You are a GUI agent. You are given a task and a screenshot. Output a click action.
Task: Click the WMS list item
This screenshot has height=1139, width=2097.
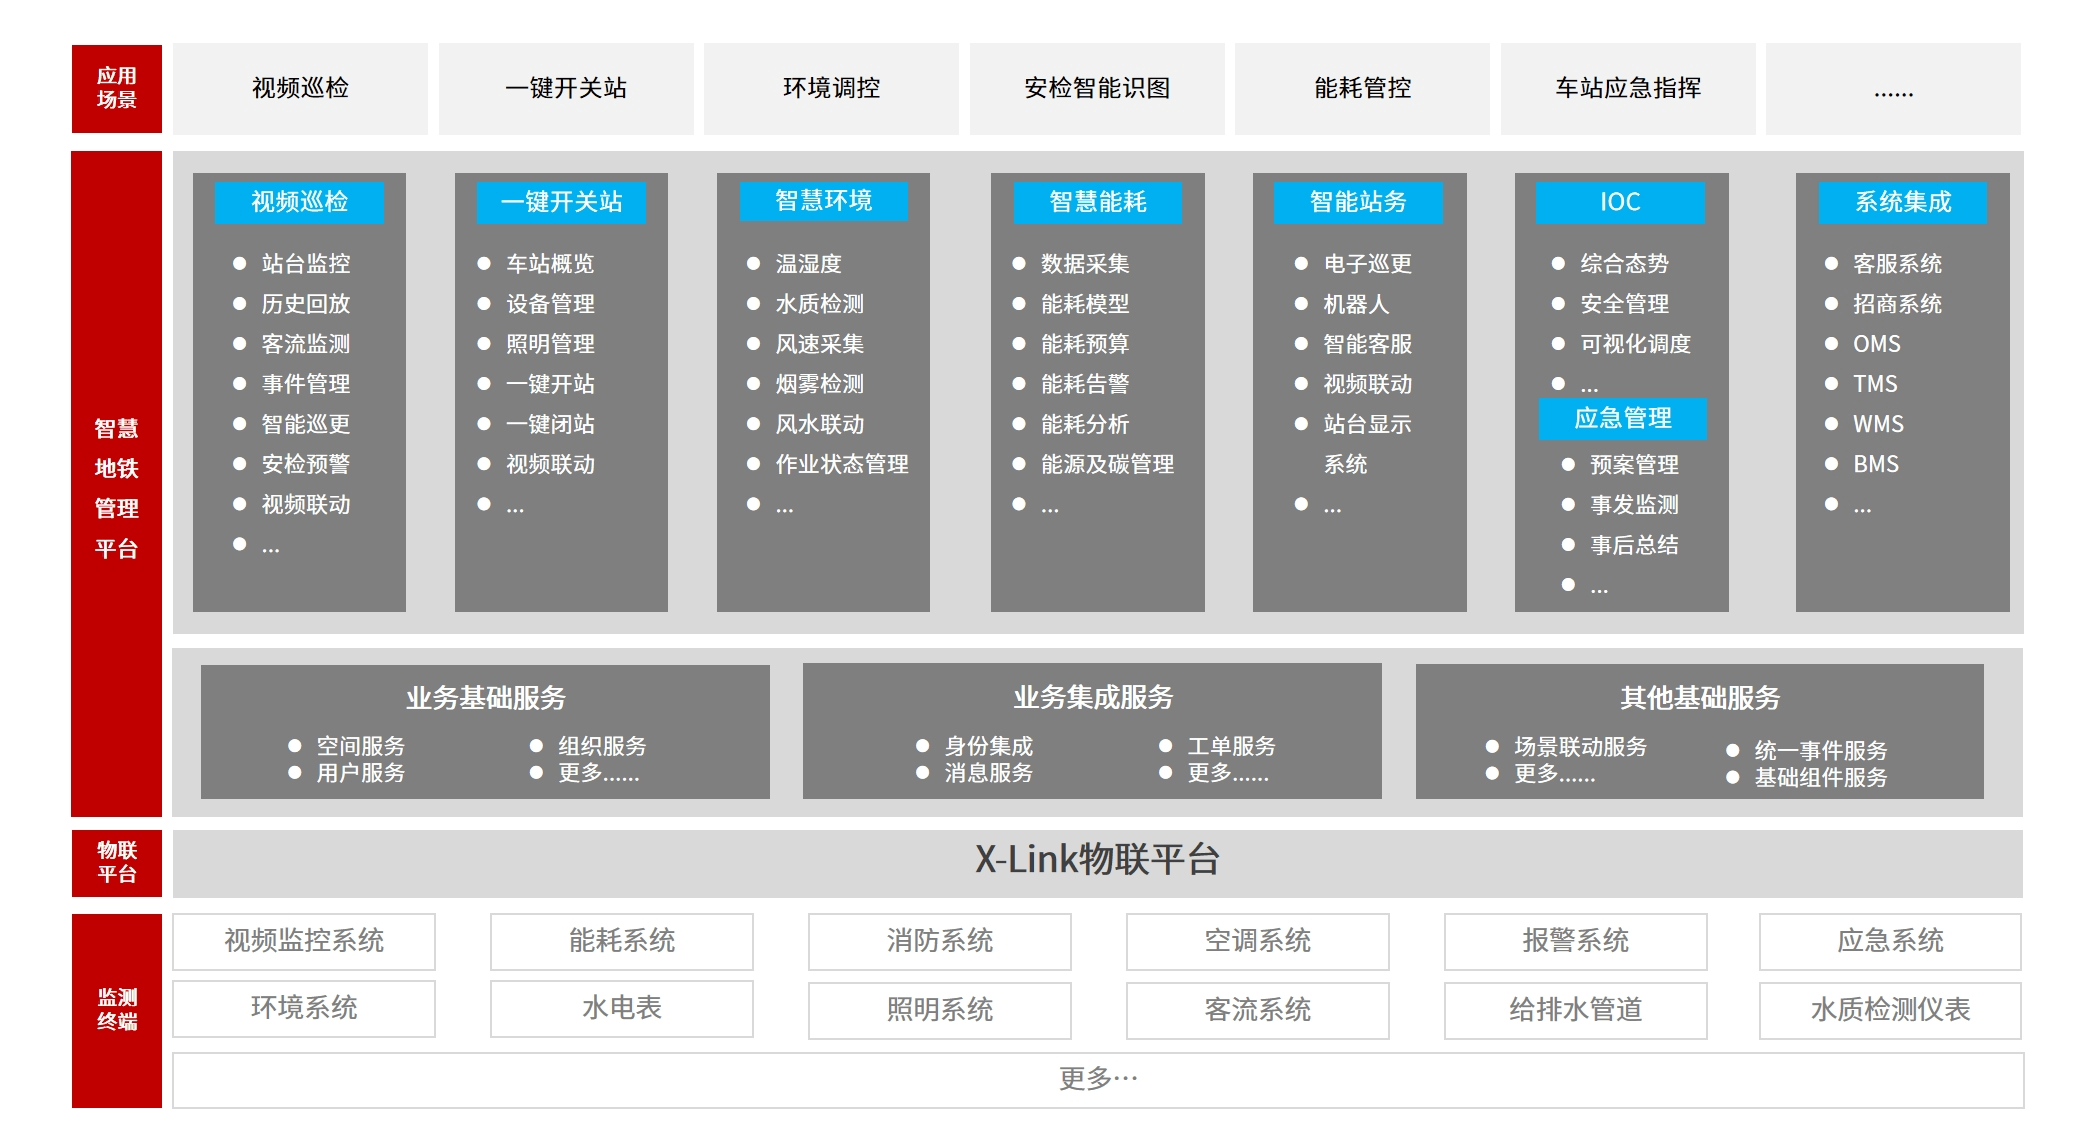[1878, 424]
